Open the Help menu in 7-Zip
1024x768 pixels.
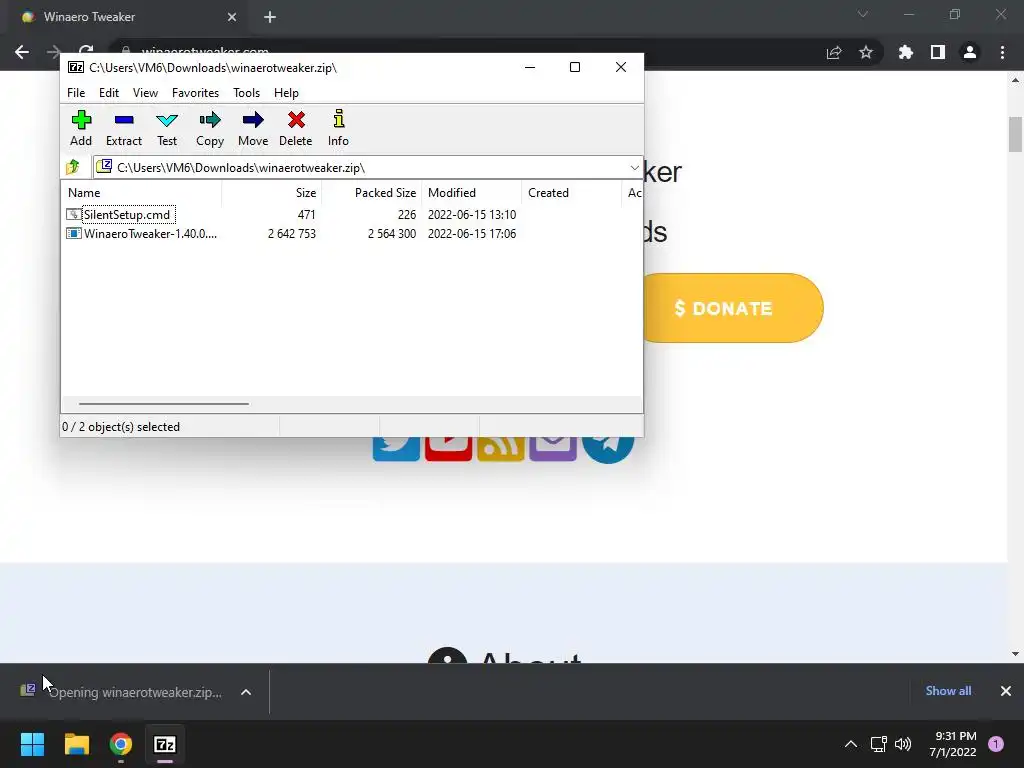[x=286, y=93]
